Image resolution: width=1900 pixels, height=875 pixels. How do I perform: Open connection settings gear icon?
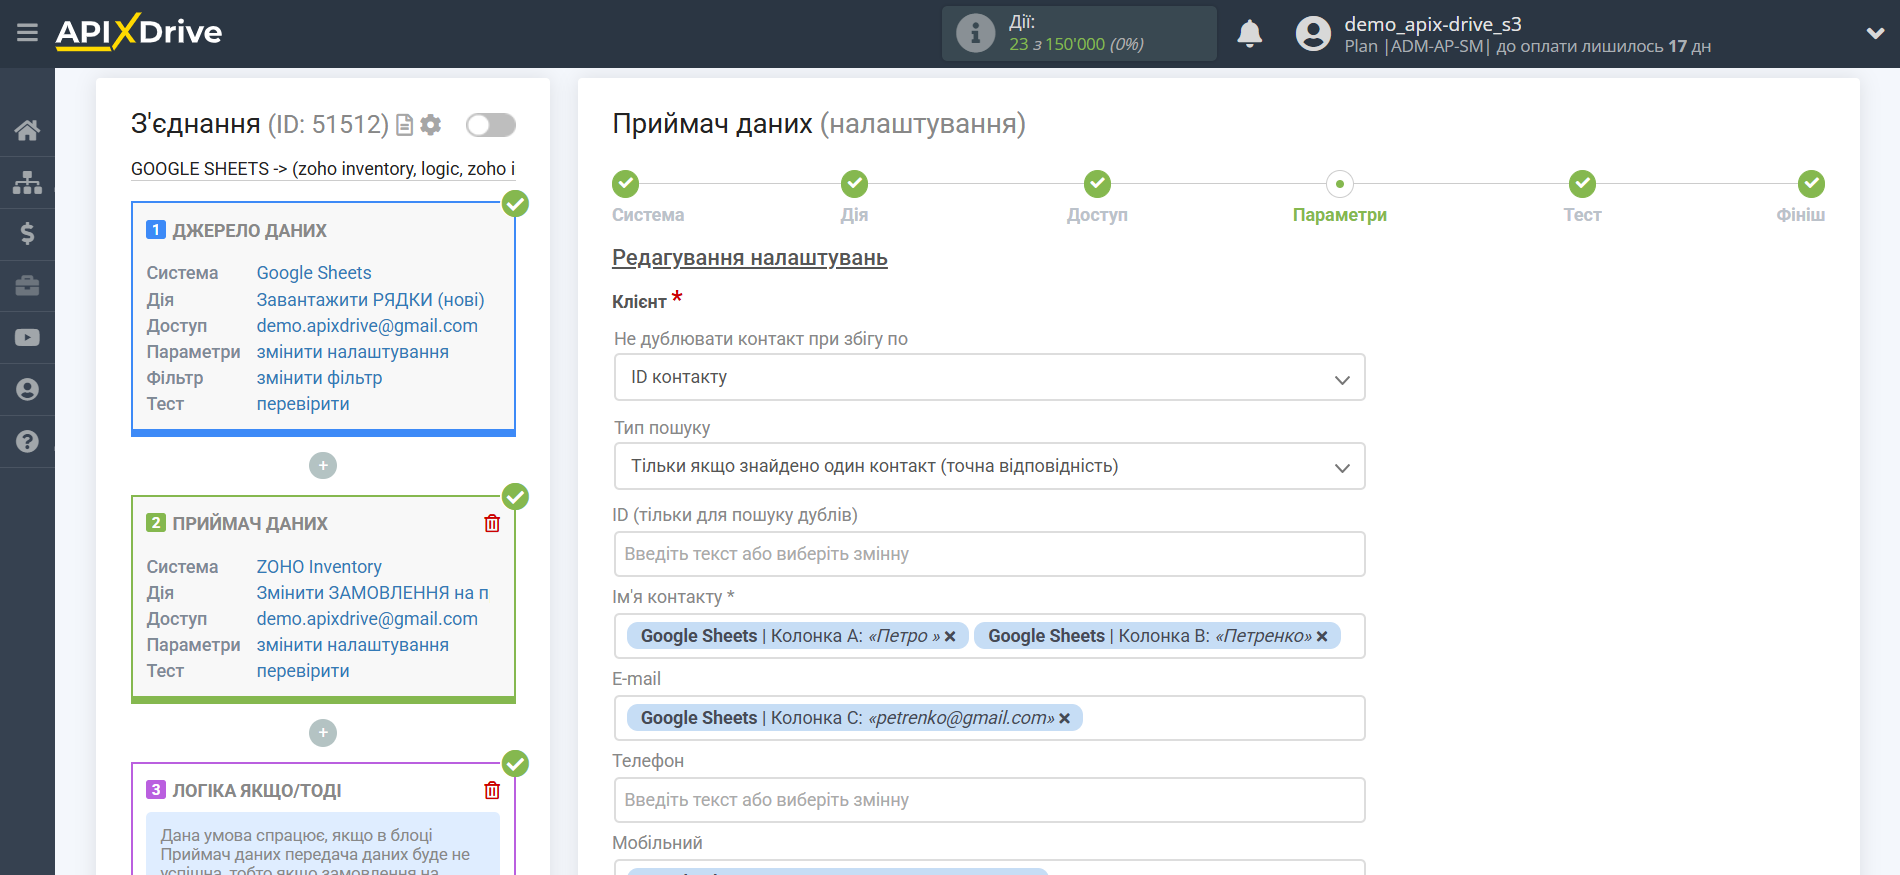pyautogui.click(x=431, y=125)
